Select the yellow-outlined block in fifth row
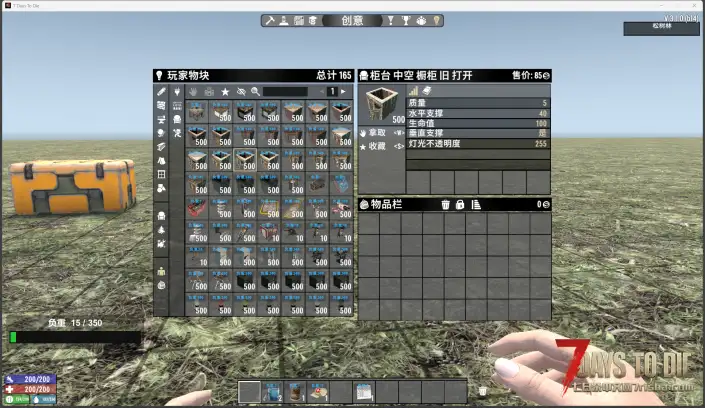This screenshot has height=408, width=705. click(x=269, y=208)
